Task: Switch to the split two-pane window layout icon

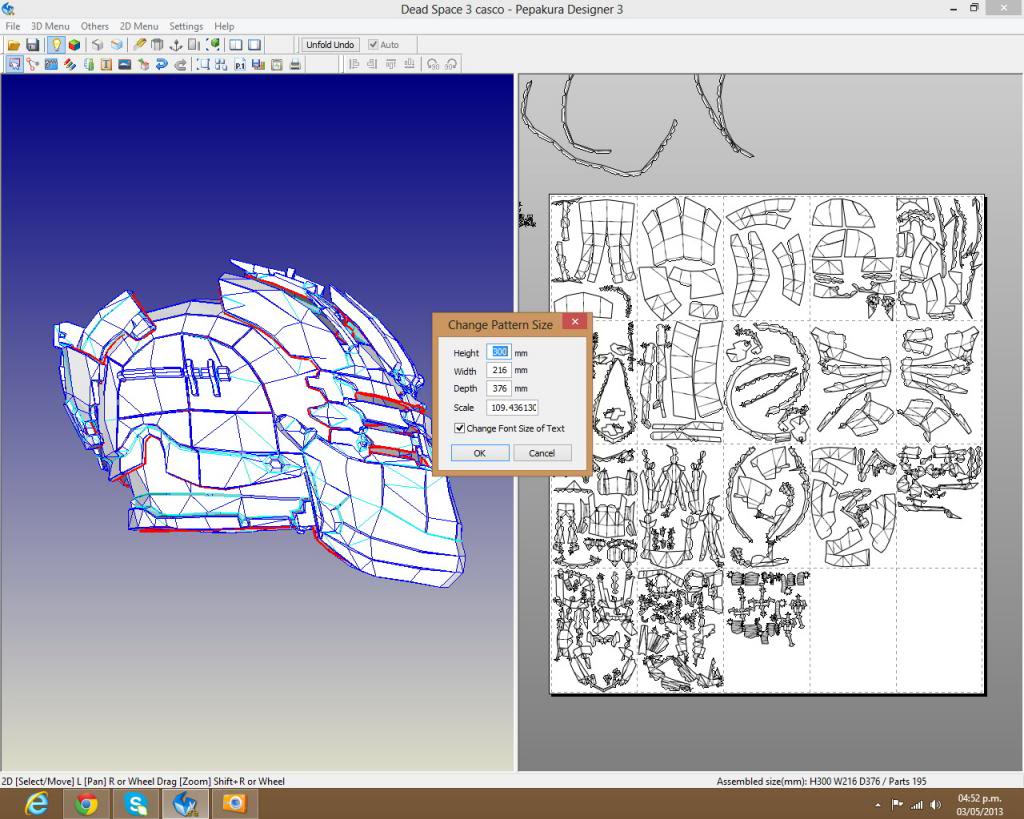Action: click(236, 44)
